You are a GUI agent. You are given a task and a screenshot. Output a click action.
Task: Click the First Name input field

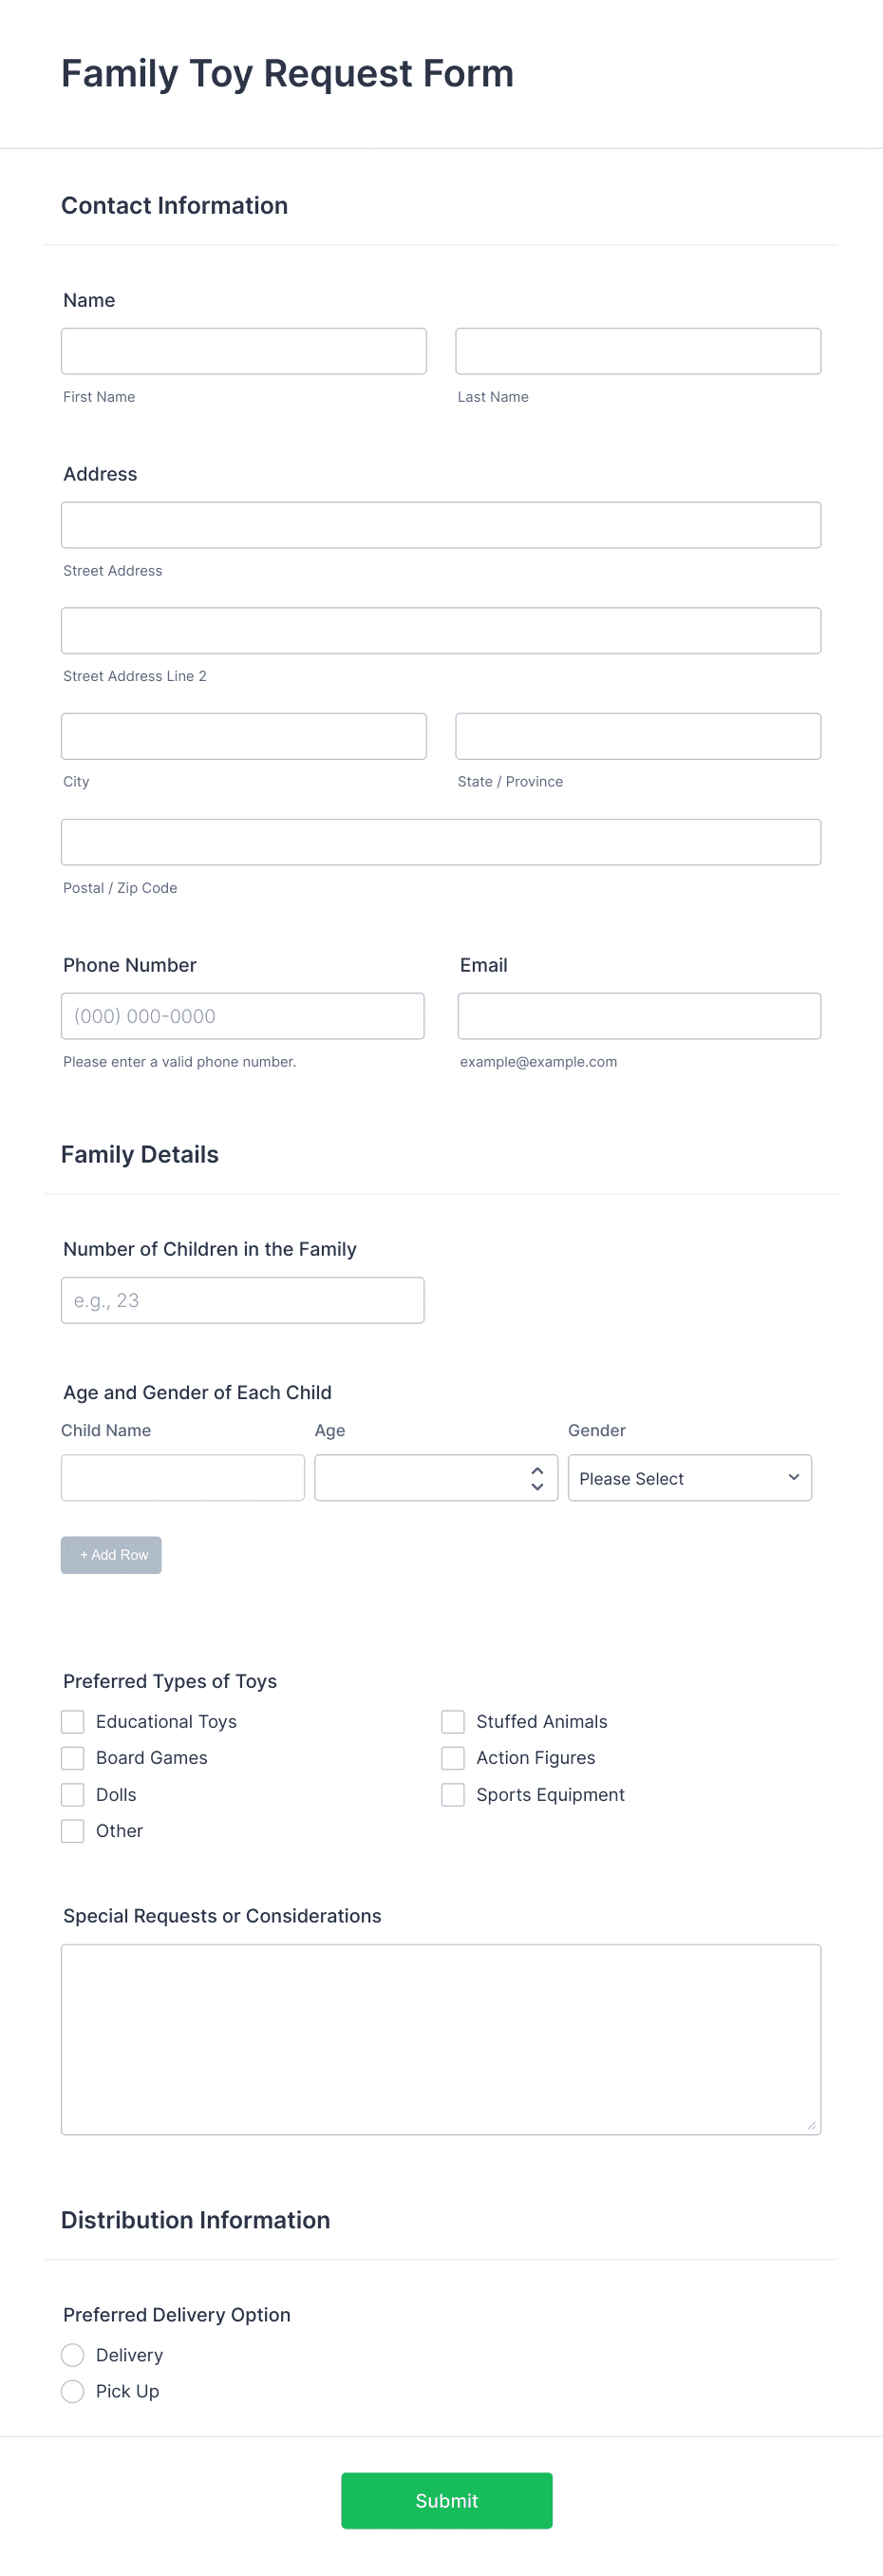243,350
